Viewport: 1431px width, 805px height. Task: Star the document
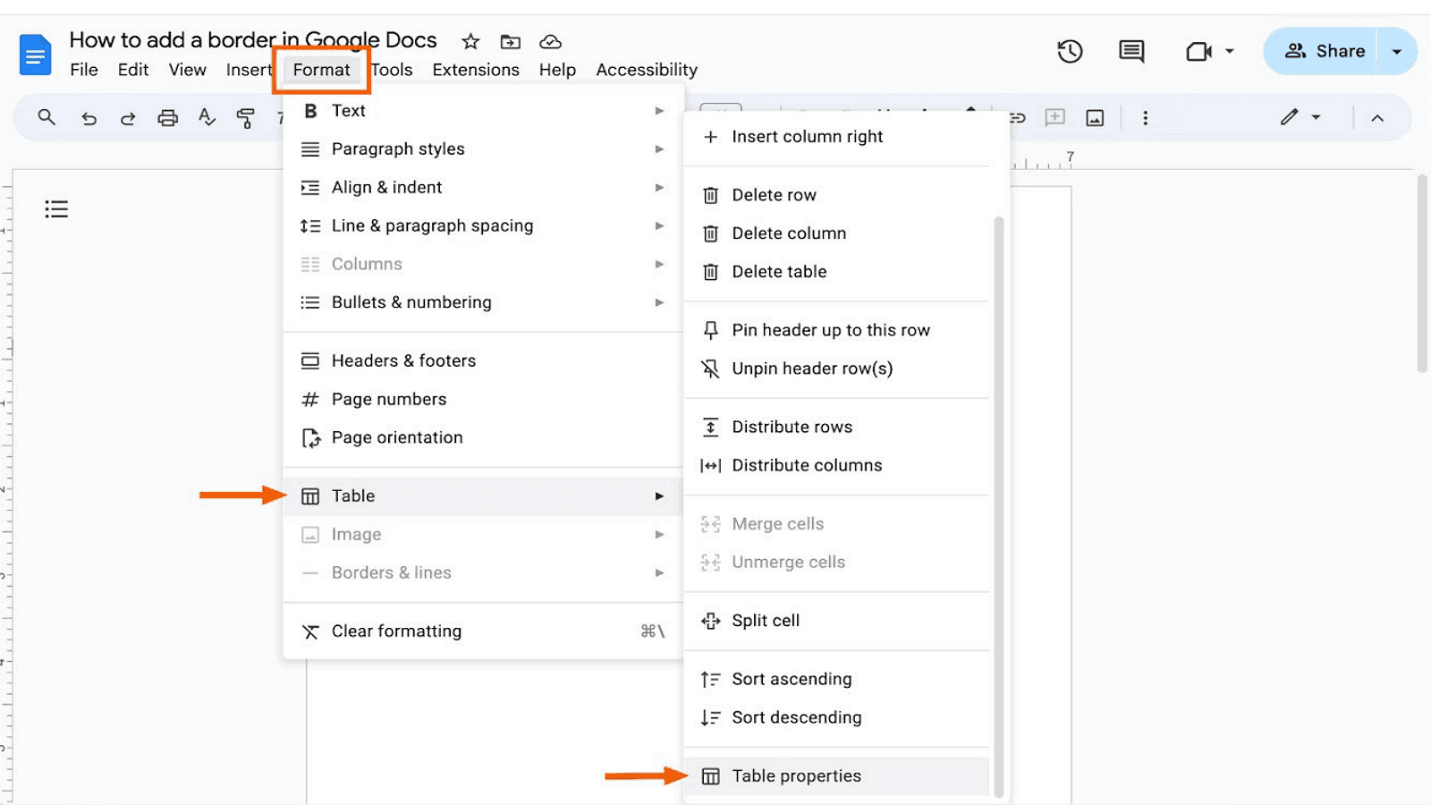coord(470,41)
